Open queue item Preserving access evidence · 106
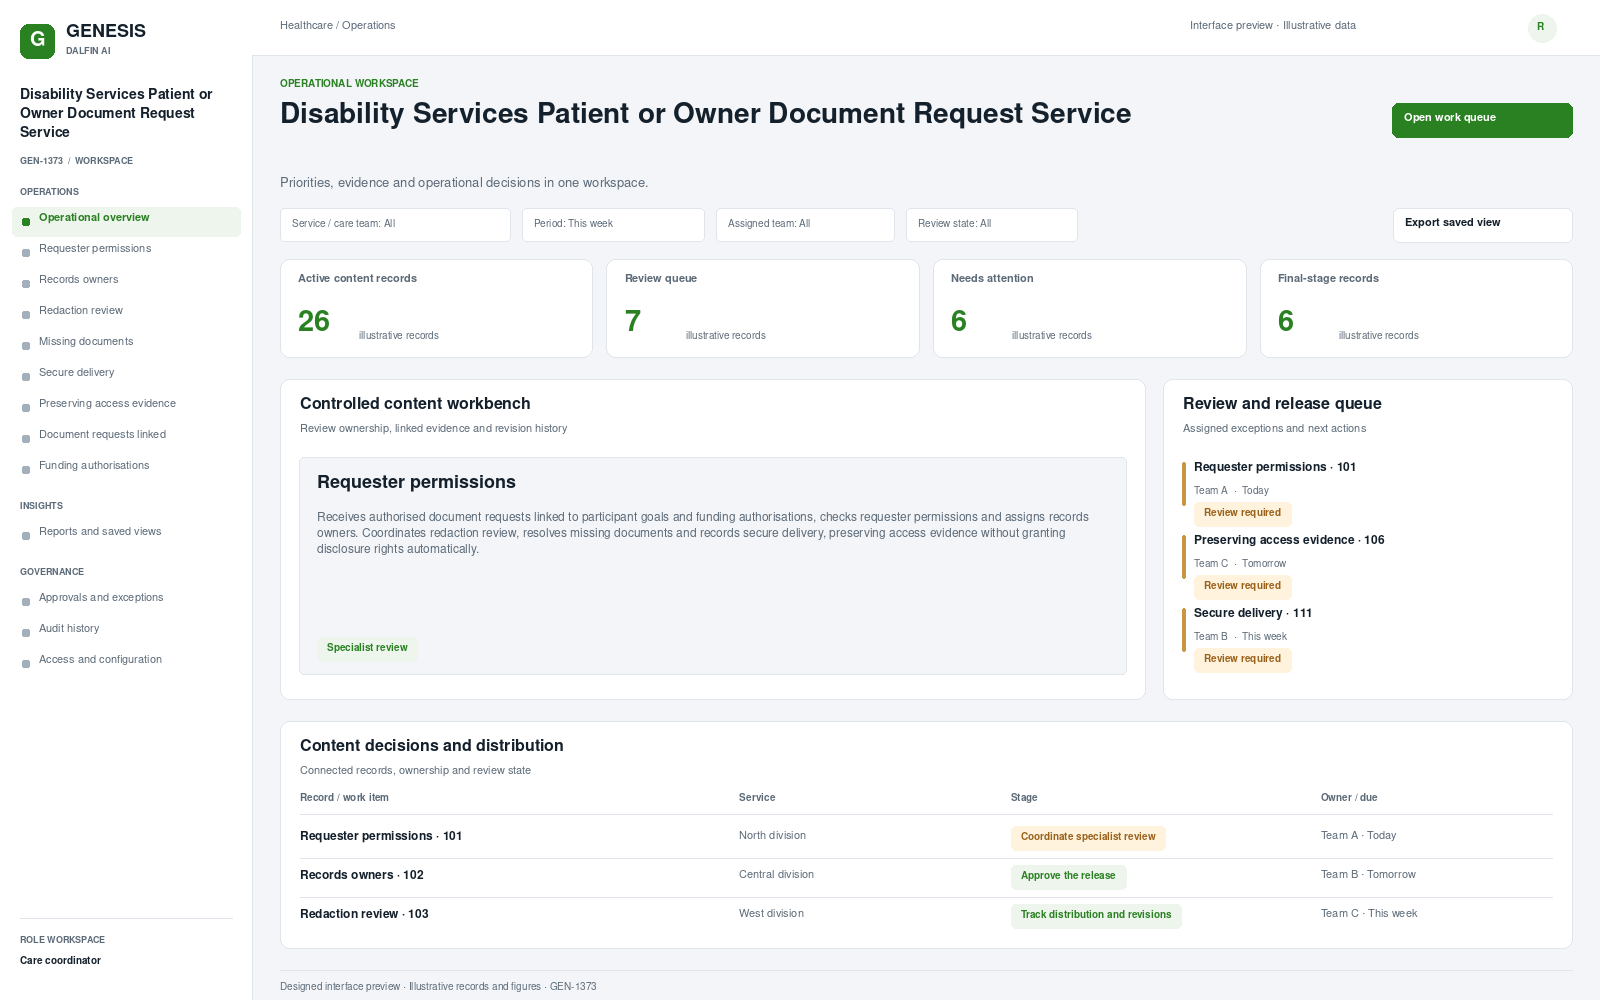The height and width of the screenshot is (1000, 1600). click(x=1289, y=540)
